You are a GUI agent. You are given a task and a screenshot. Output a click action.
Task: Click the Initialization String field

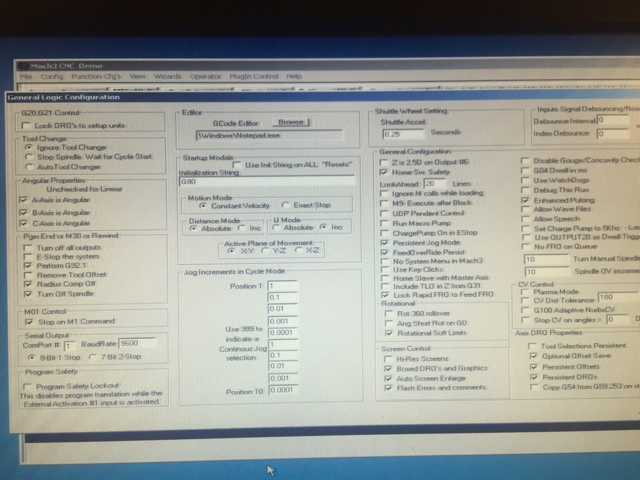(270, 181)
